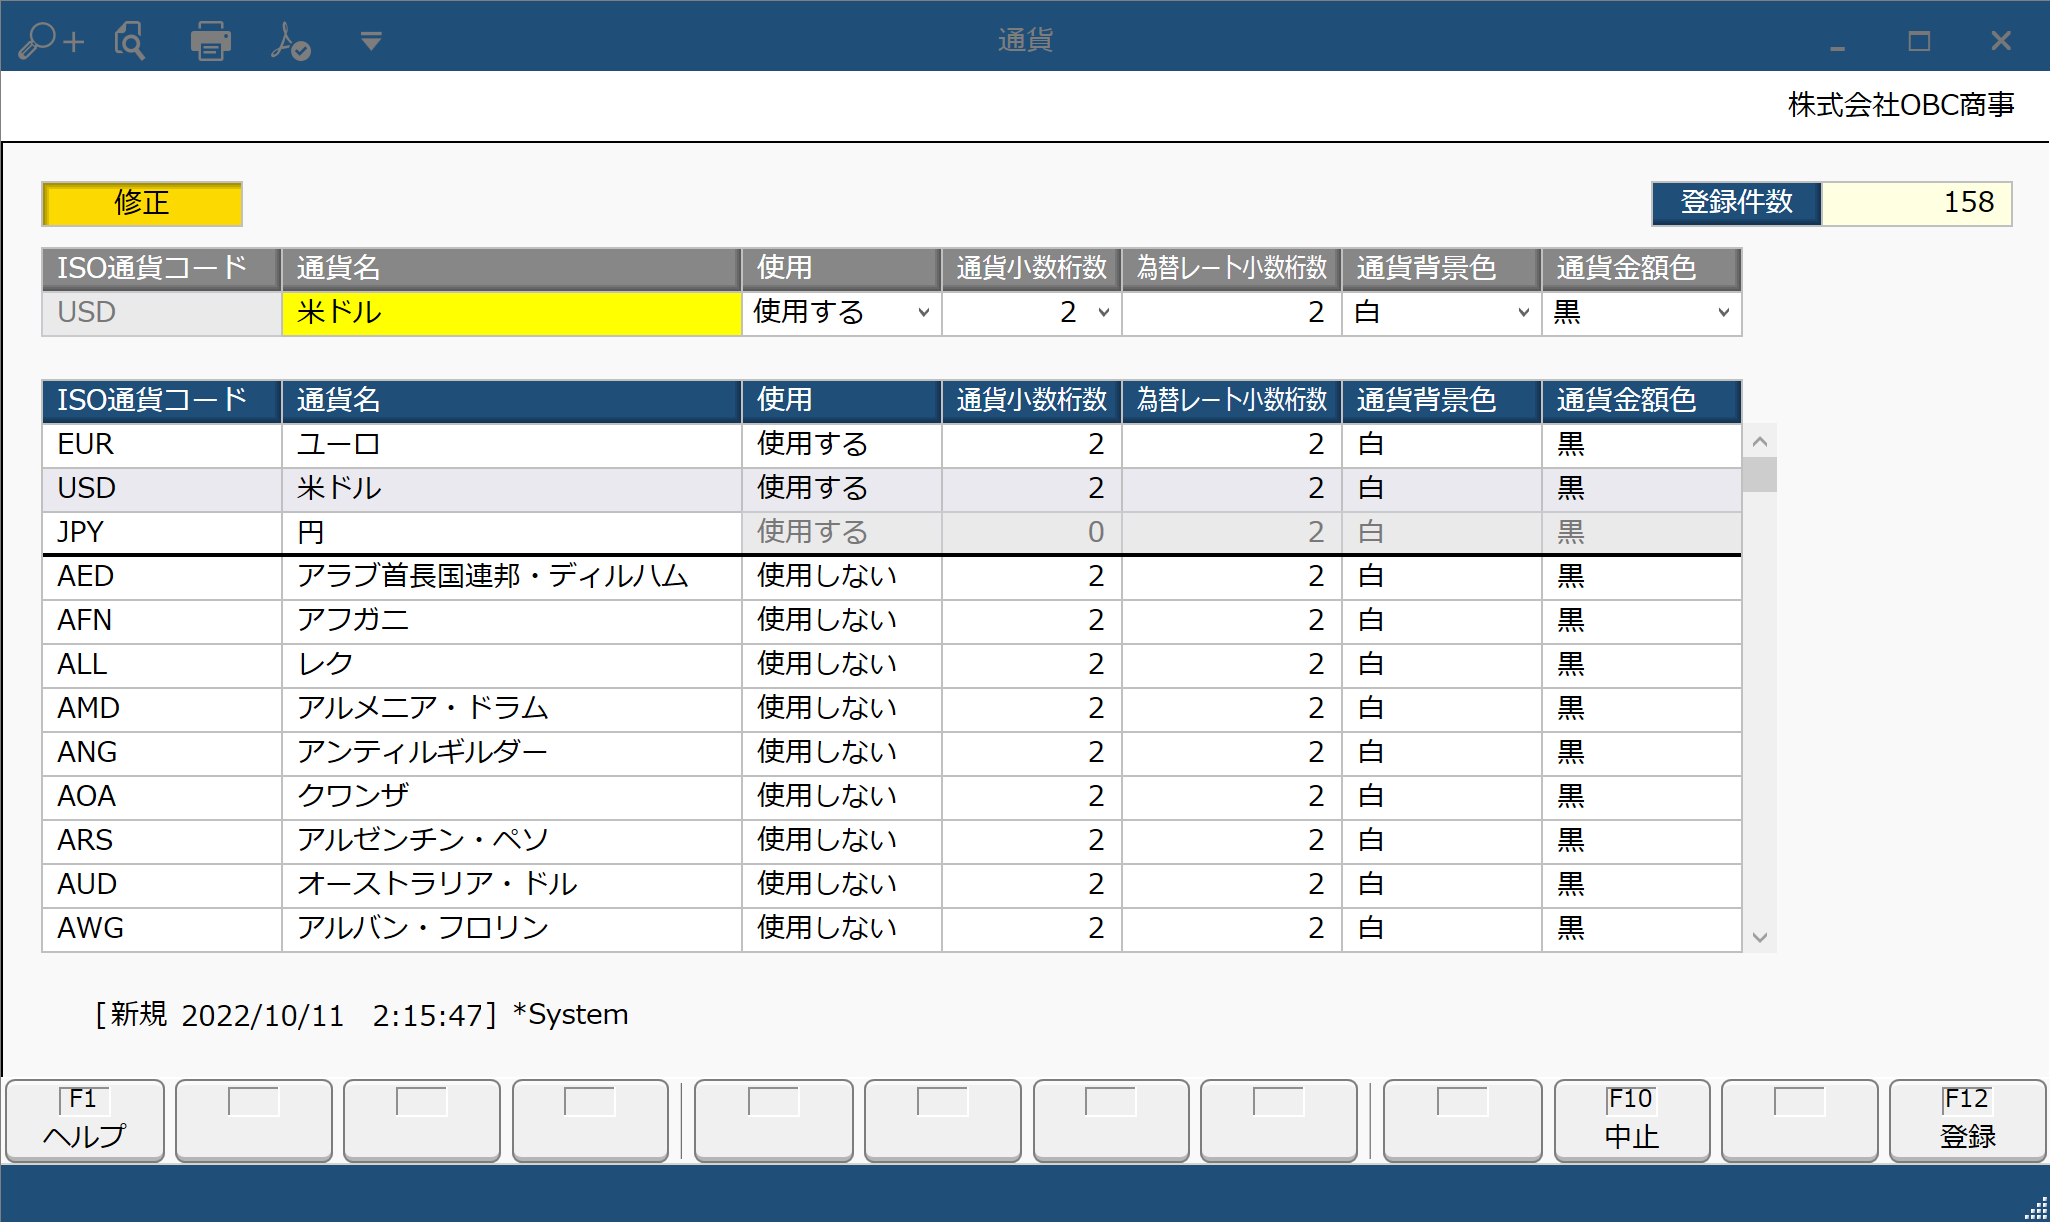Click the アルバン・フロリン name cell
This screenshot has height=1222, width=2050.
pos(512,929)
